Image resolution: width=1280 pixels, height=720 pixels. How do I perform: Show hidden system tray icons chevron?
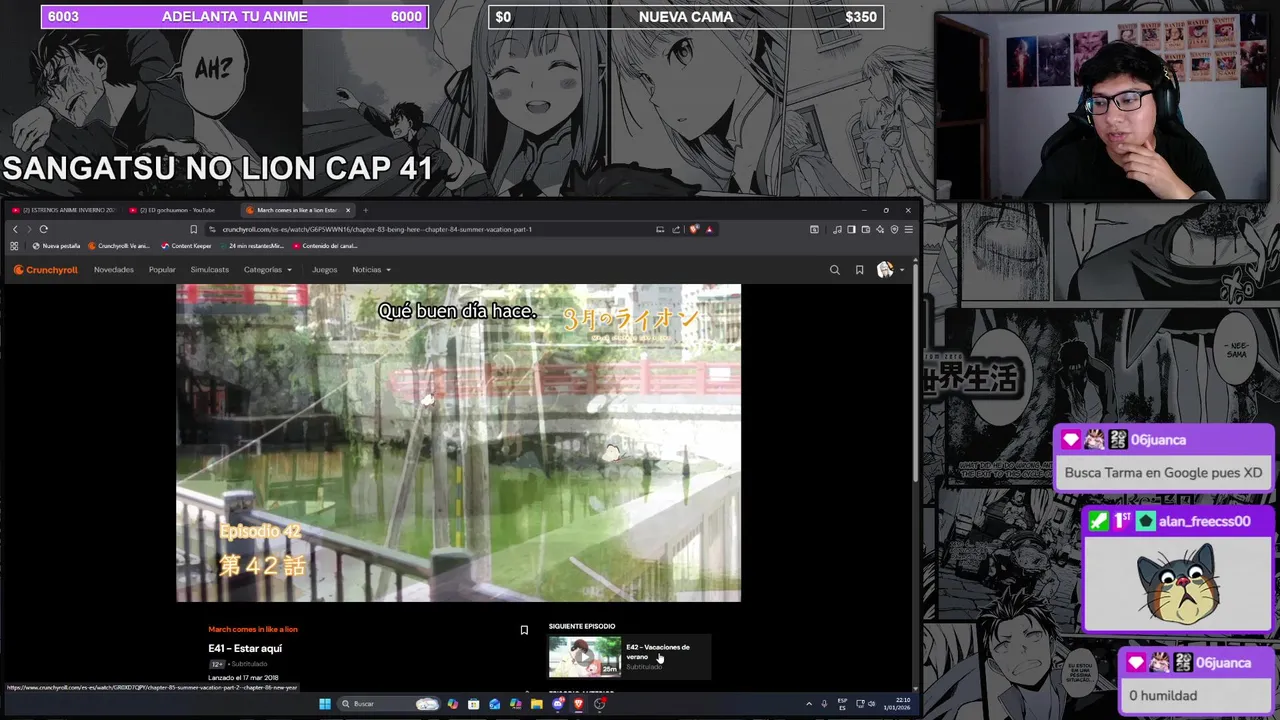(x=809, y=704)
